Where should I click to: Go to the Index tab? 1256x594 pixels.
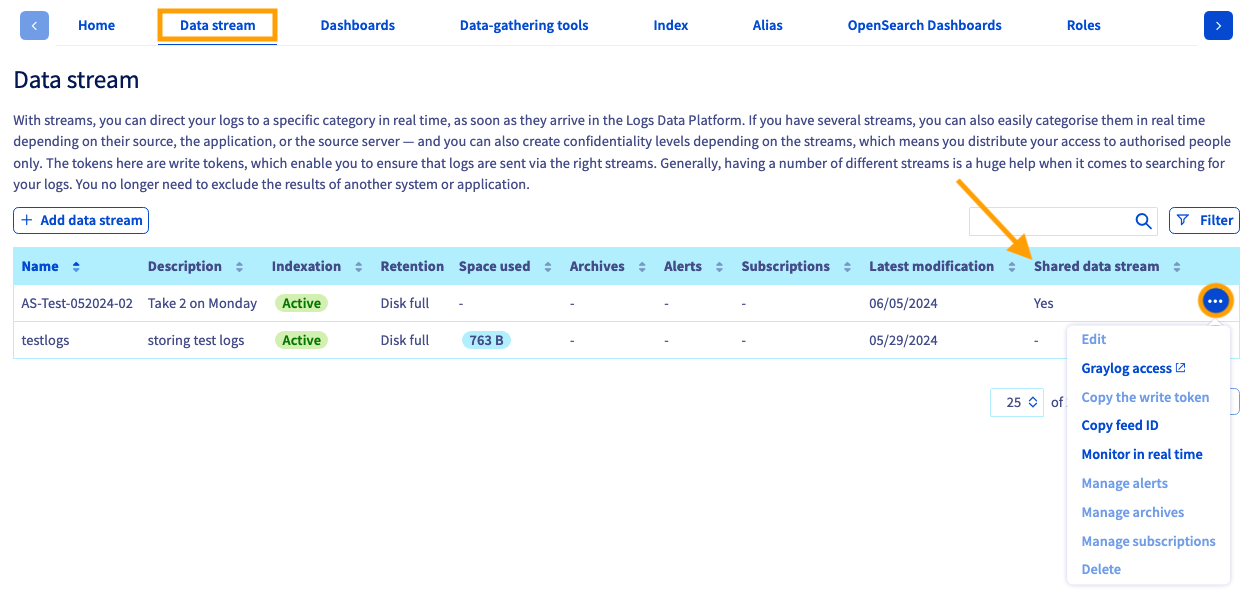670,25
